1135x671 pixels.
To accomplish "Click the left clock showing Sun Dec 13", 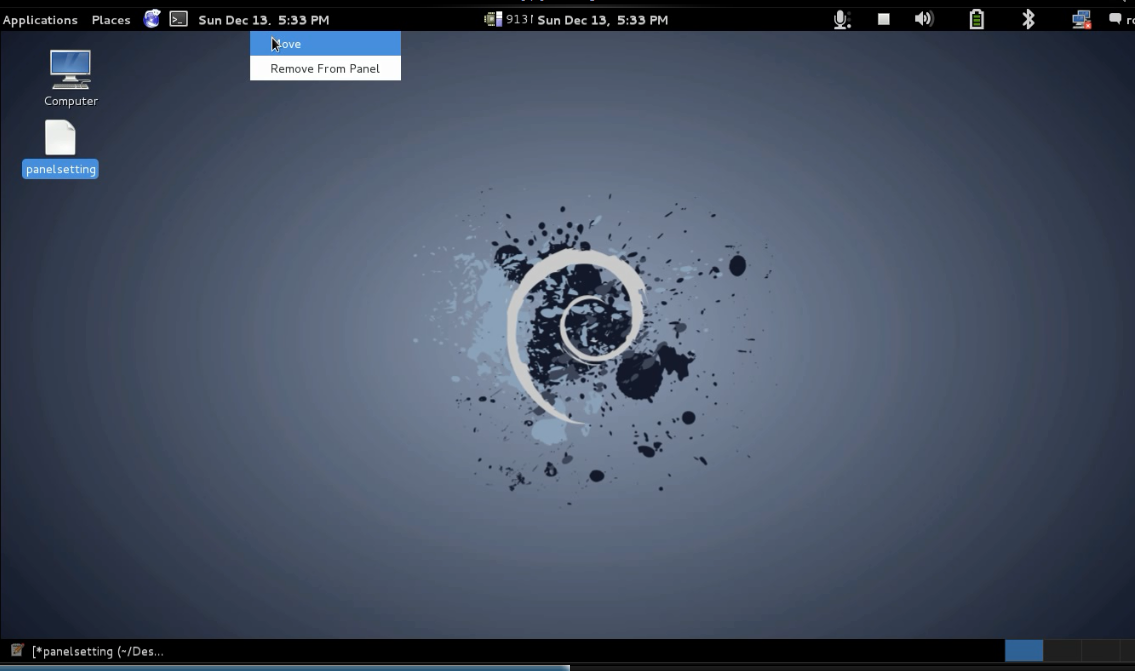I will click(x=263, y=20).
